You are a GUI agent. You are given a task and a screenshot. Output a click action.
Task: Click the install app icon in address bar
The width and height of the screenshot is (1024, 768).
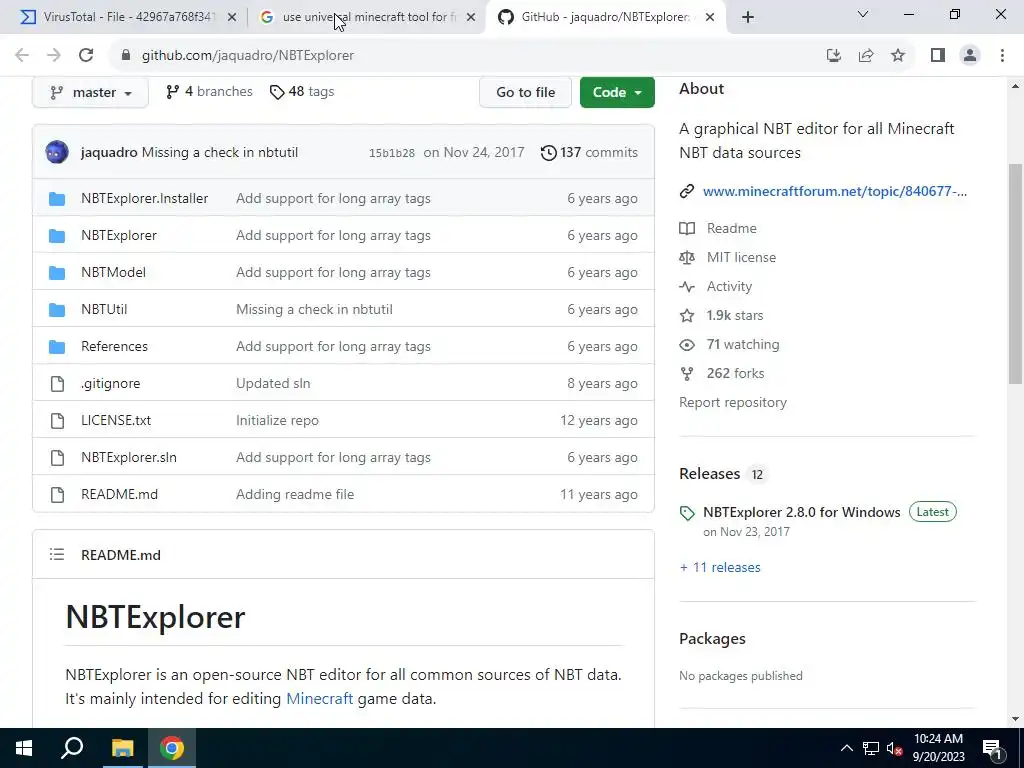[x=833, y=56]
